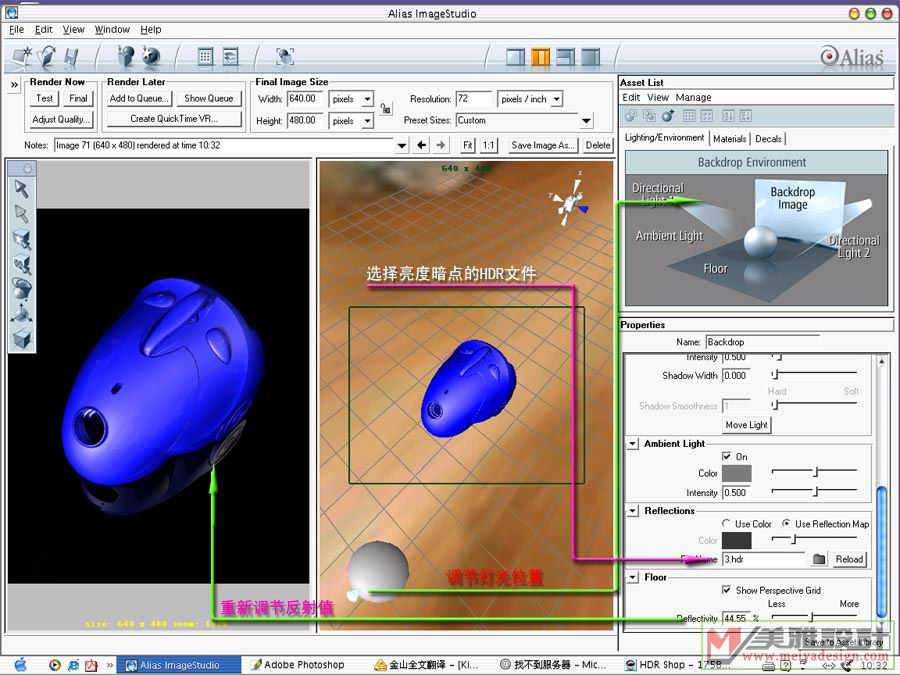Click the help question mark icon
Screen dimensions: 900x675
click(x=126, y=56)
